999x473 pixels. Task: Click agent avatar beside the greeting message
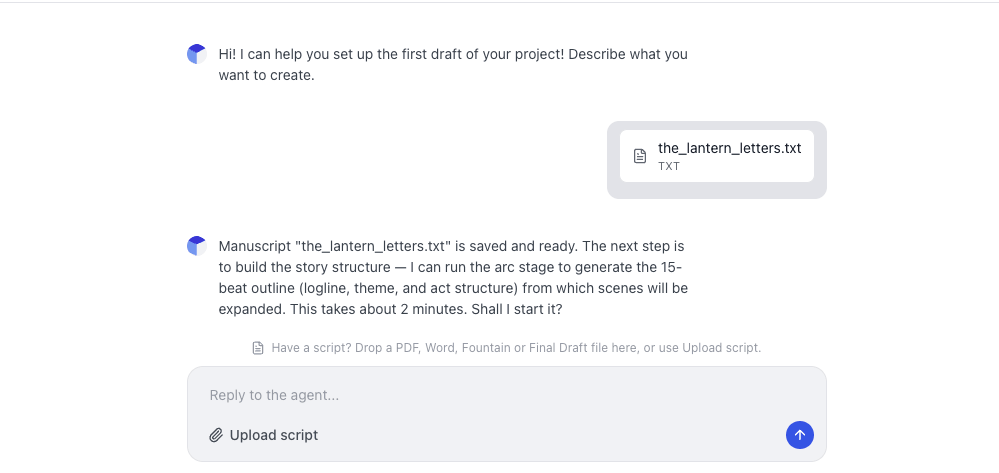tap(197, 54)
